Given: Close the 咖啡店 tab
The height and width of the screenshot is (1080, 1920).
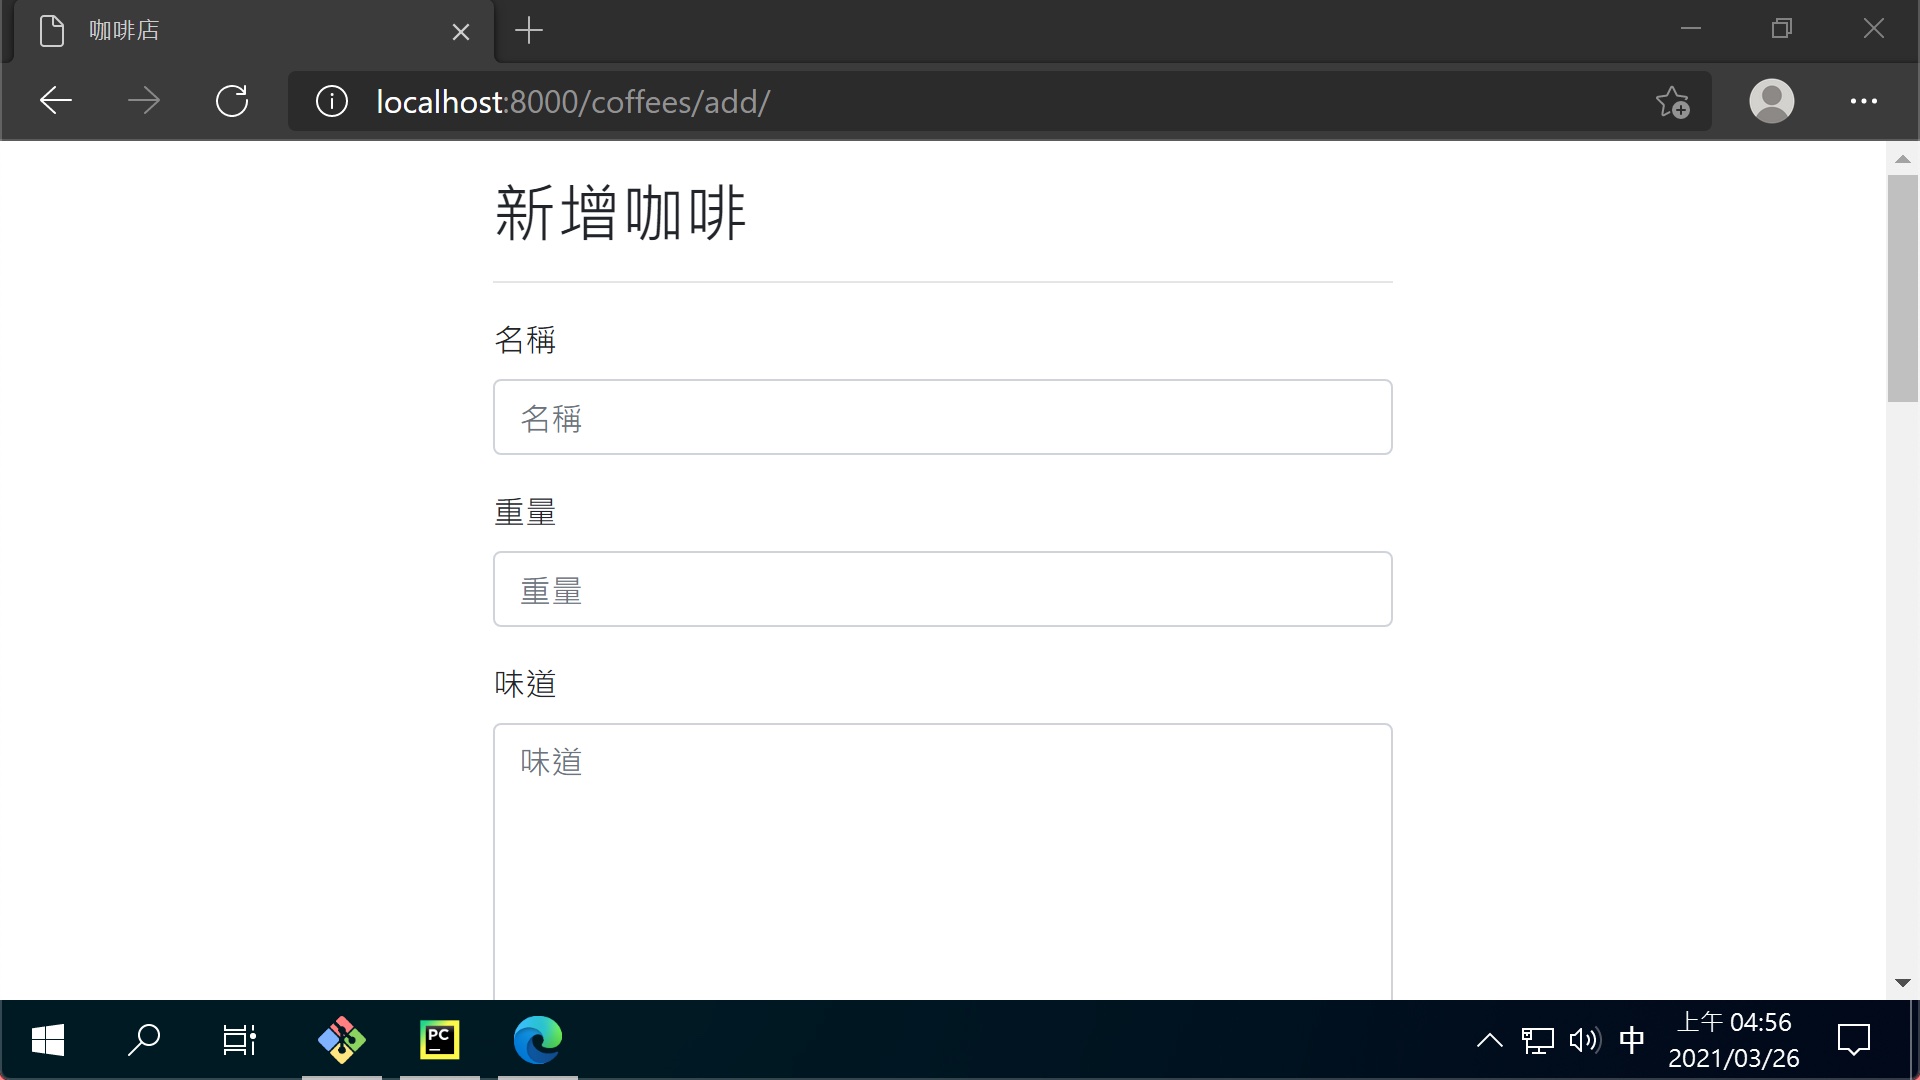Looking at the screenshot, I should coord(461,32).
